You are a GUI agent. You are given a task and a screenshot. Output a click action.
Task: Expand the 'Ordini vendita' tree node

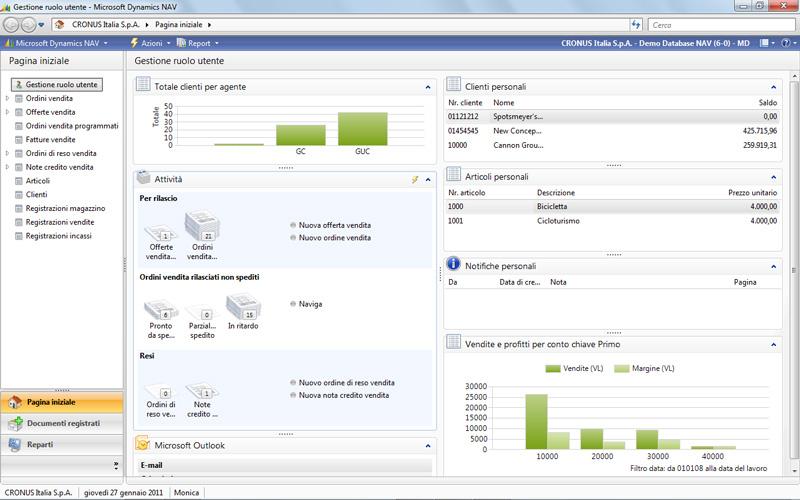[x=8, y=99]
